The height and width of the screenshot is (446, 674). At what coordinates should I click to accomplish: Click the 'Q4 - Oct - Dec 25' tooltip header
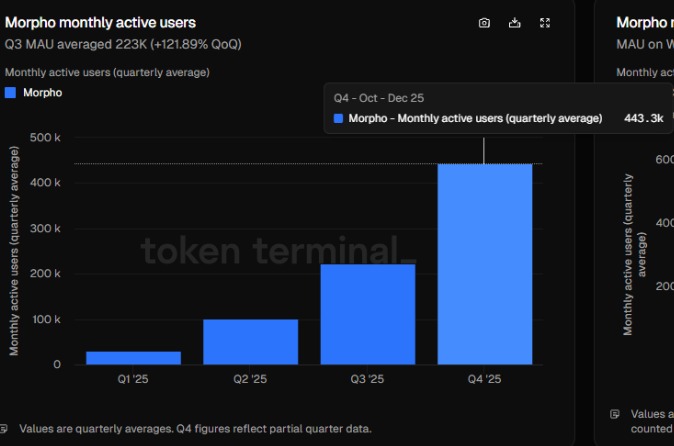(379, 98)
